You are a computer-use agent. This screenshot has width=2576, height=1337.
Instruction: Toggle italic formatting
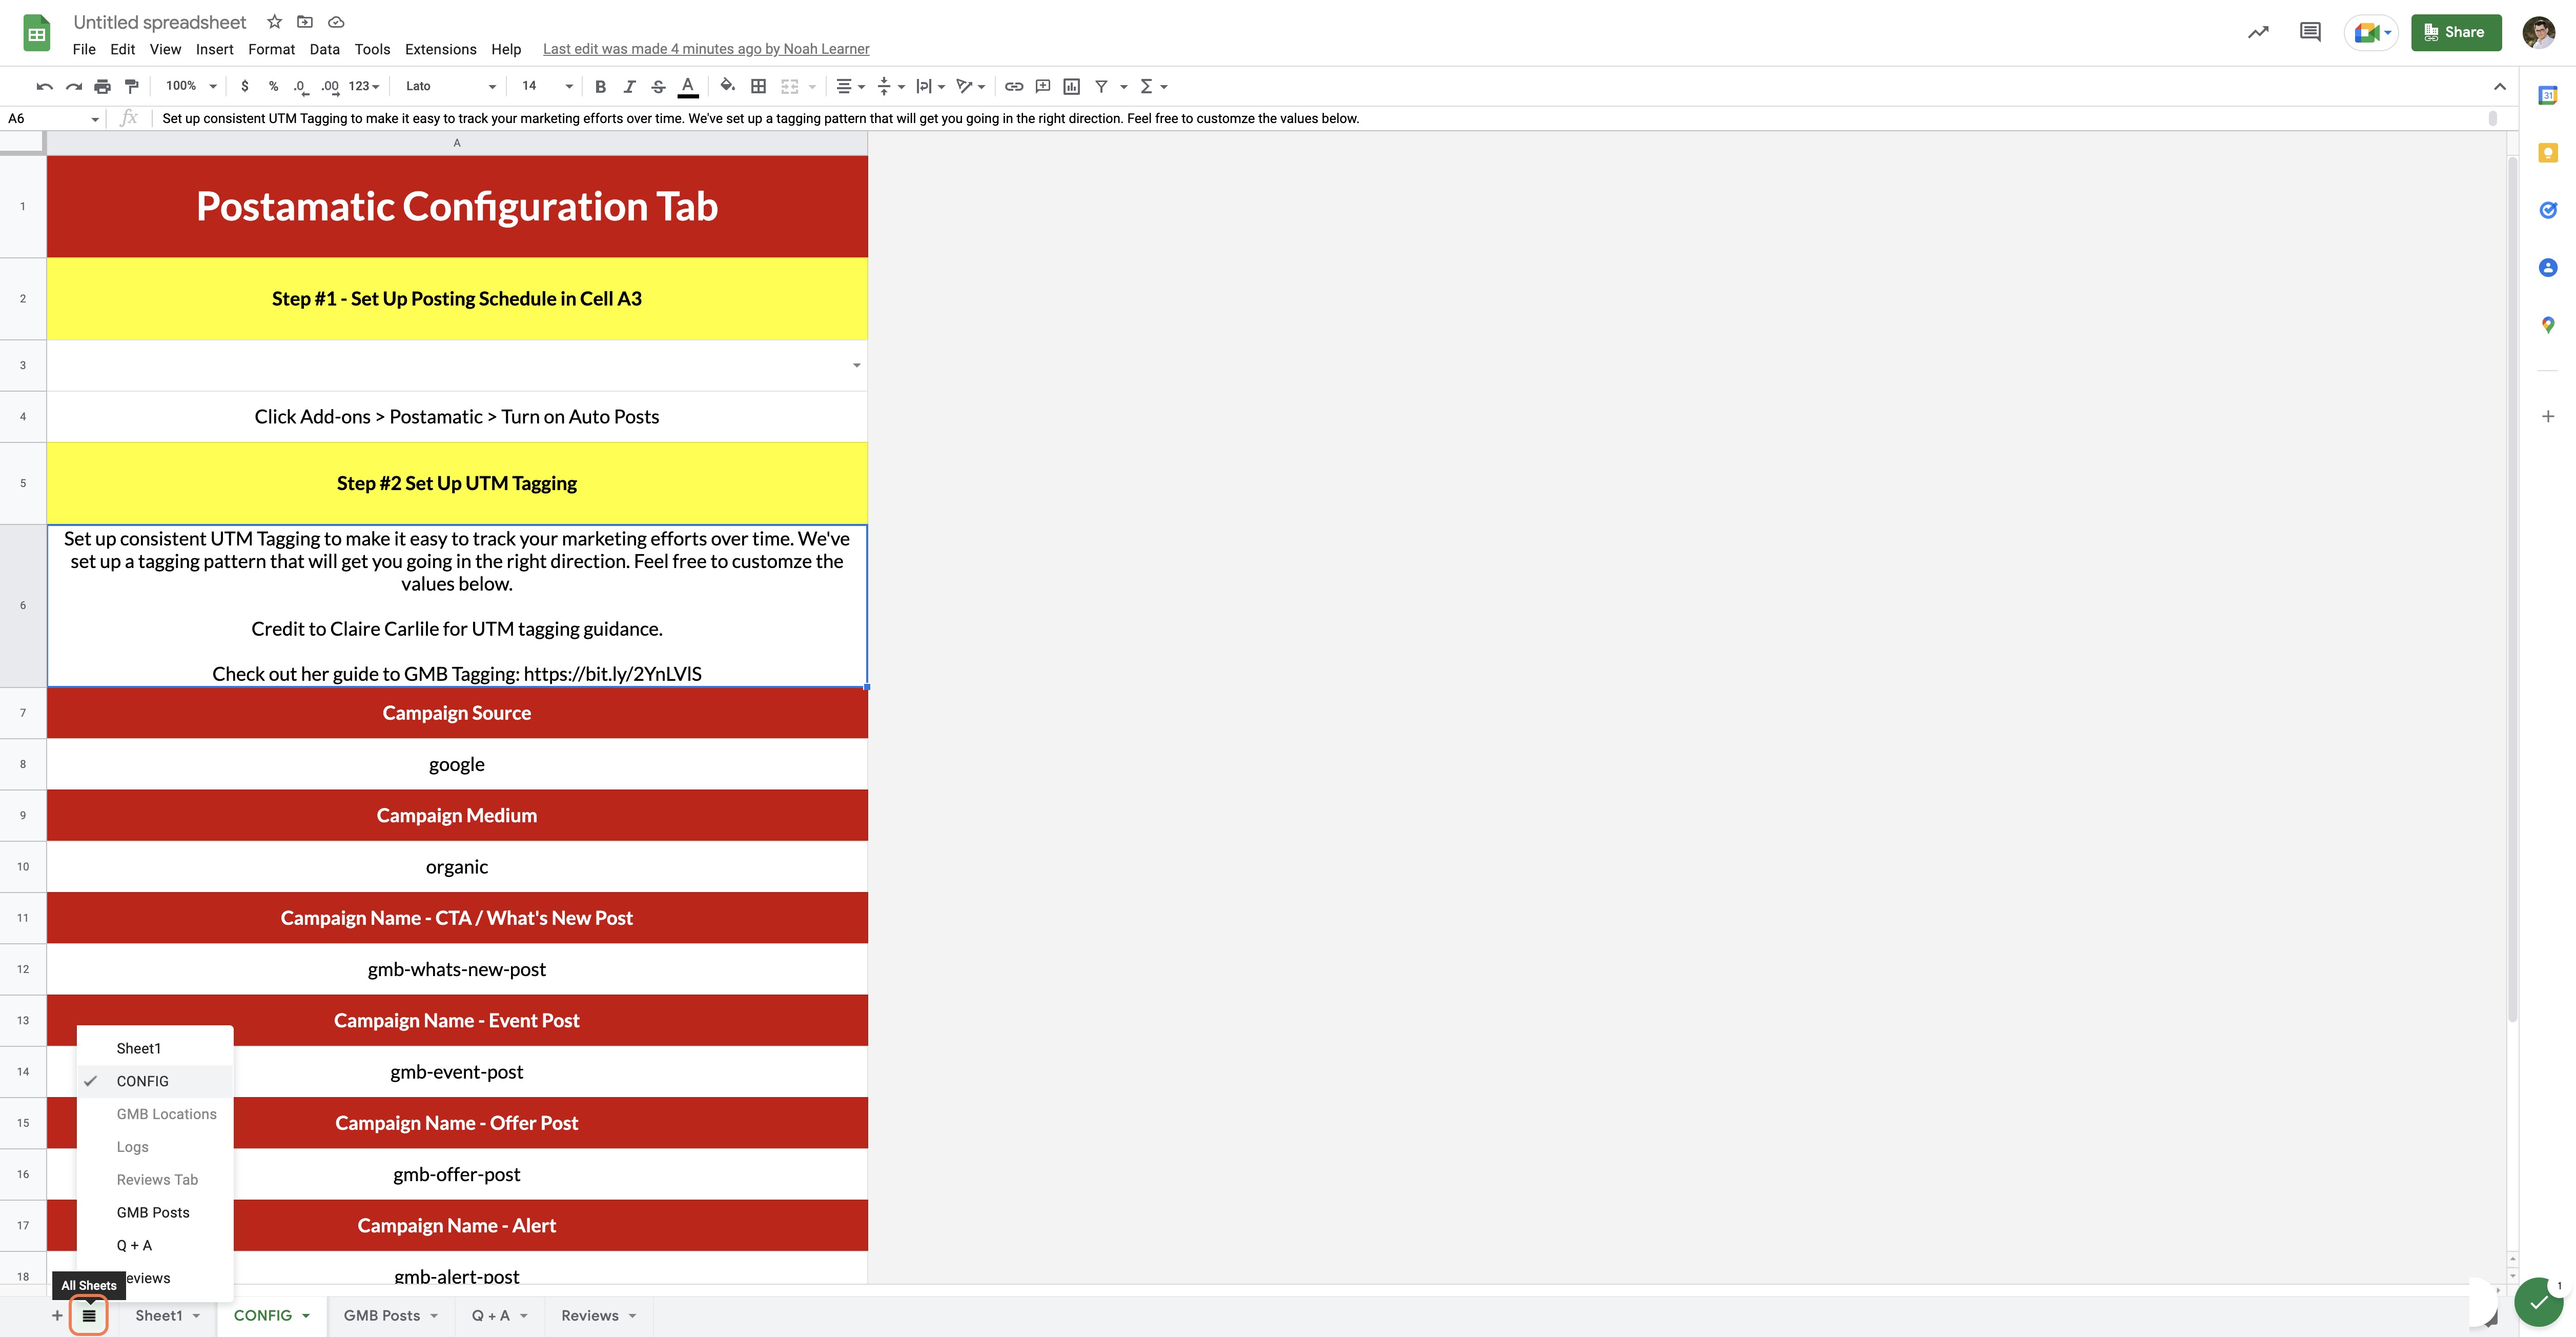coord(629,87)
